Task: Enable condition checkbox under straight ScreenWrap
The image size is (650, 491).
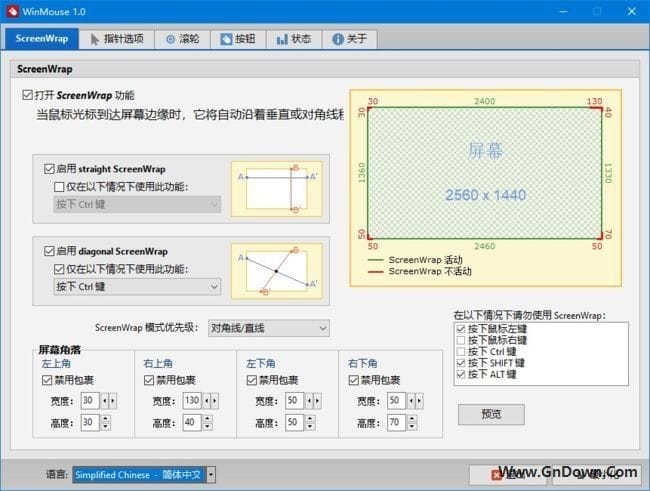Action: click(x=59, y=187)
